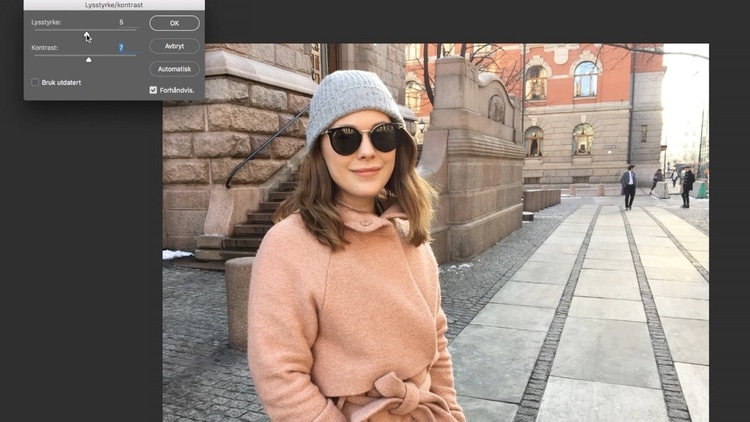This screenshot has width=750, height=422.
Task: Click the walking pedestrian in the background
Action: coord(628,186)
